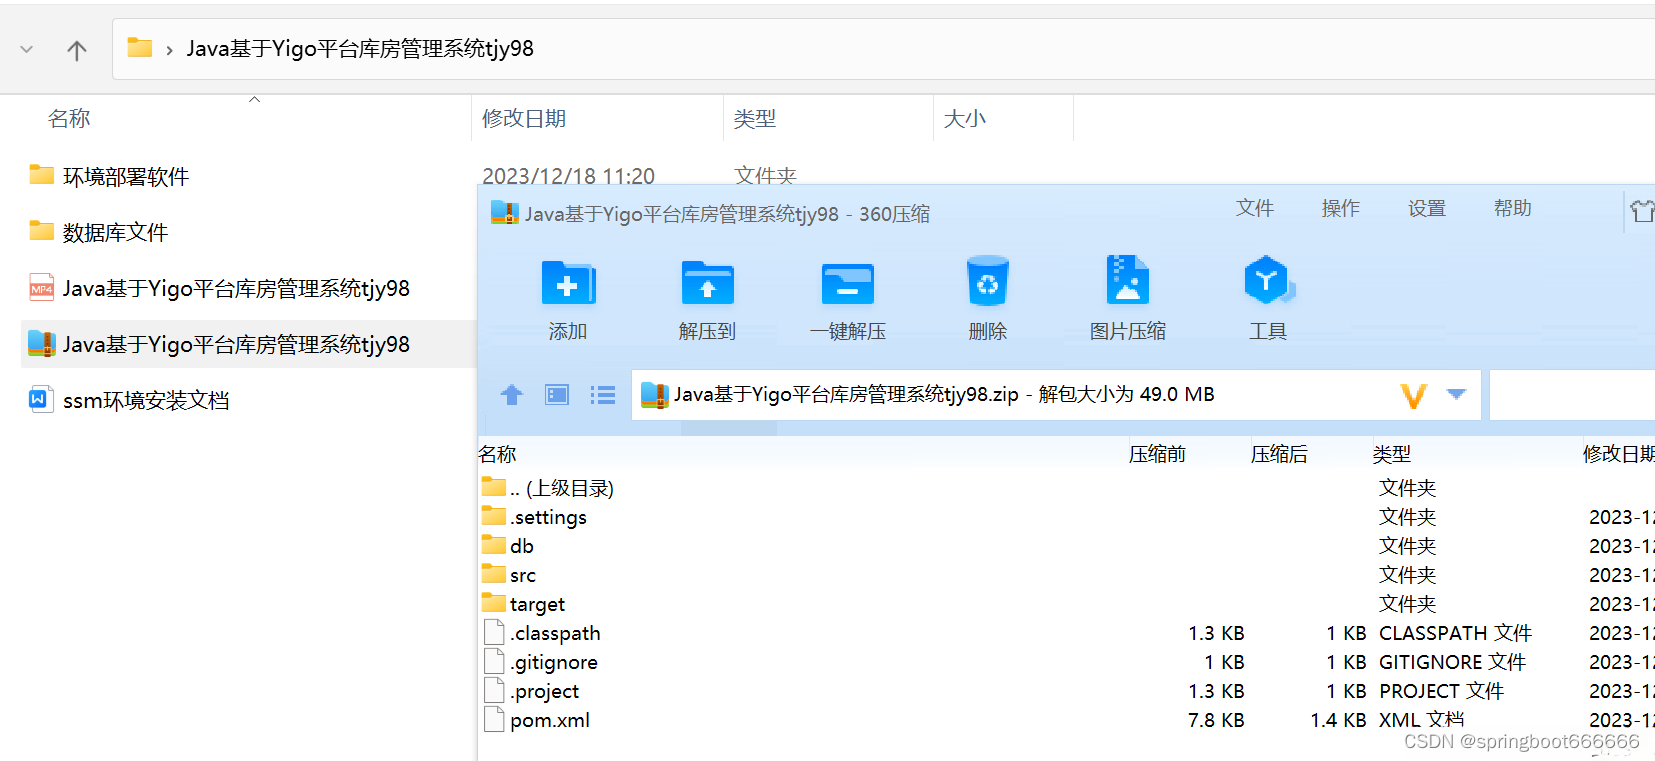
Task: Open the 操作 menu in 360压缩
Action: click(1341, 208)
